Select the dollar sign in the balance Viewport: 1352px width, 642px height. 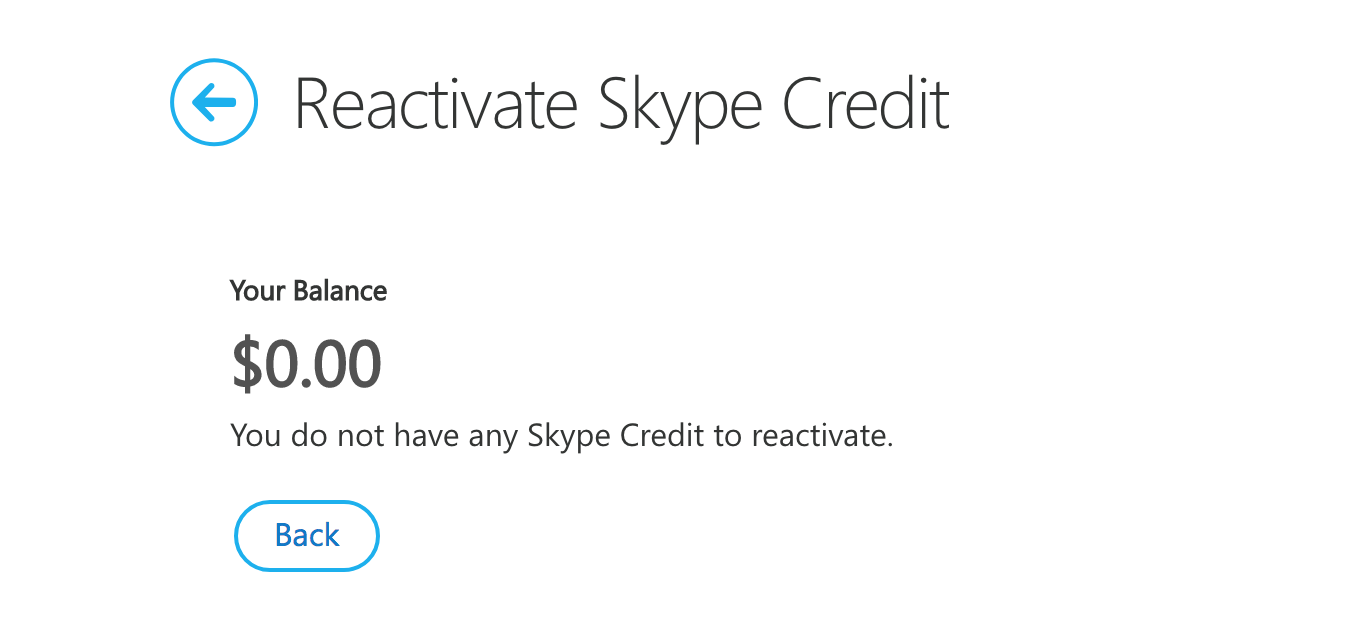pyautogui.click(x=245, y=364)
